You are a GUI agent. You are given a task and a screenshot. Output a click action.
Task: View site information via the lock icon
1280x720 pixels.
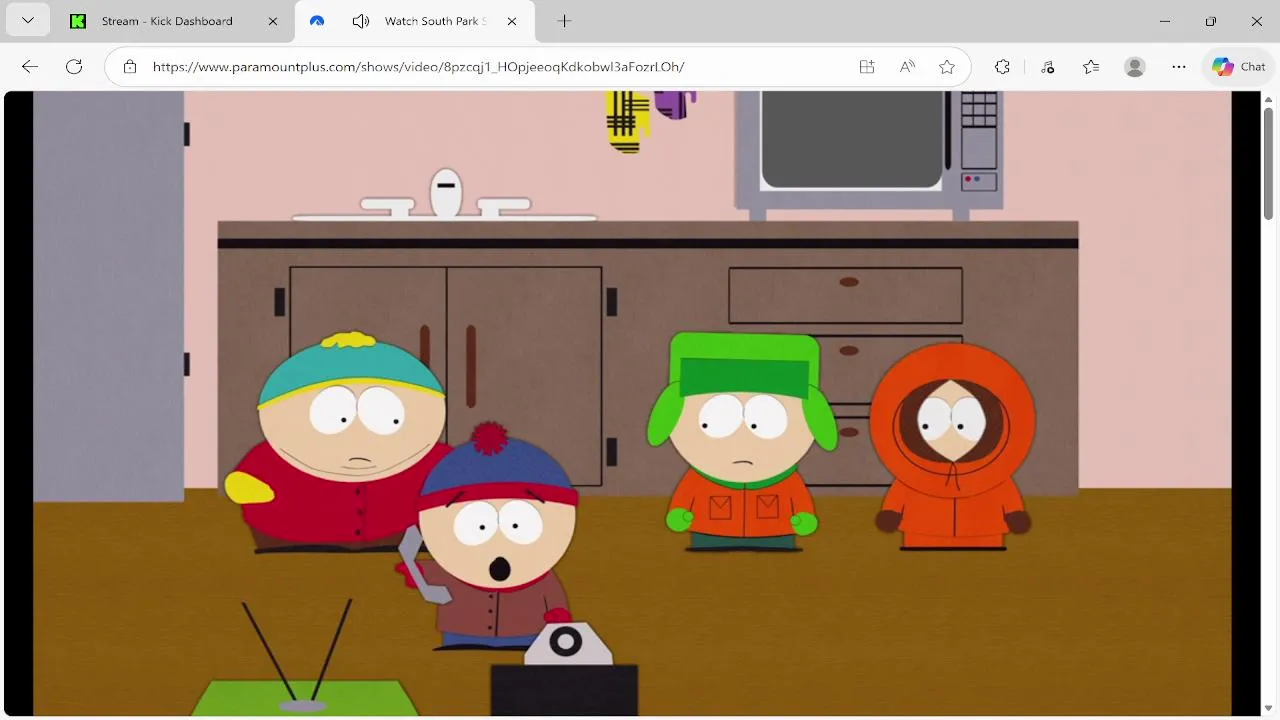click(x=130, y=67)
